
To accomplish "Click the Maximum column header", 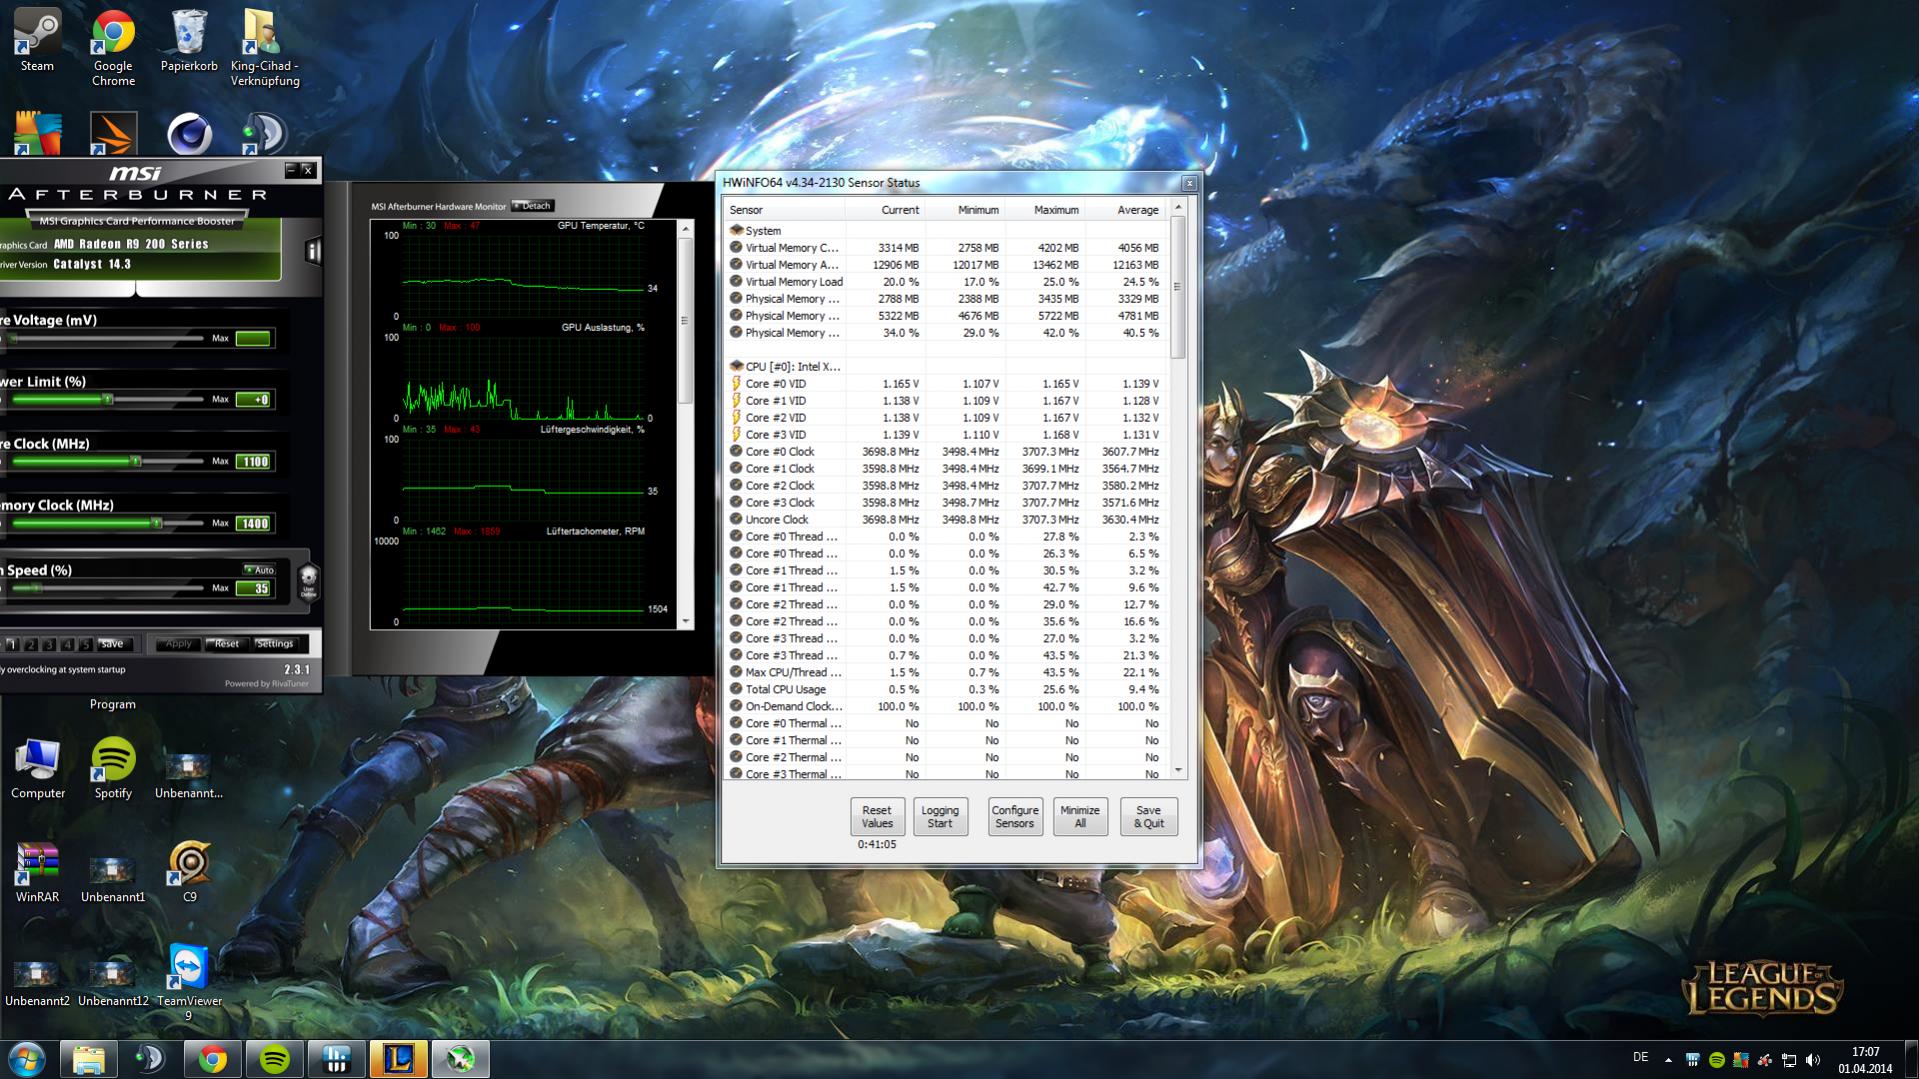I will (x=1045, y=210).
